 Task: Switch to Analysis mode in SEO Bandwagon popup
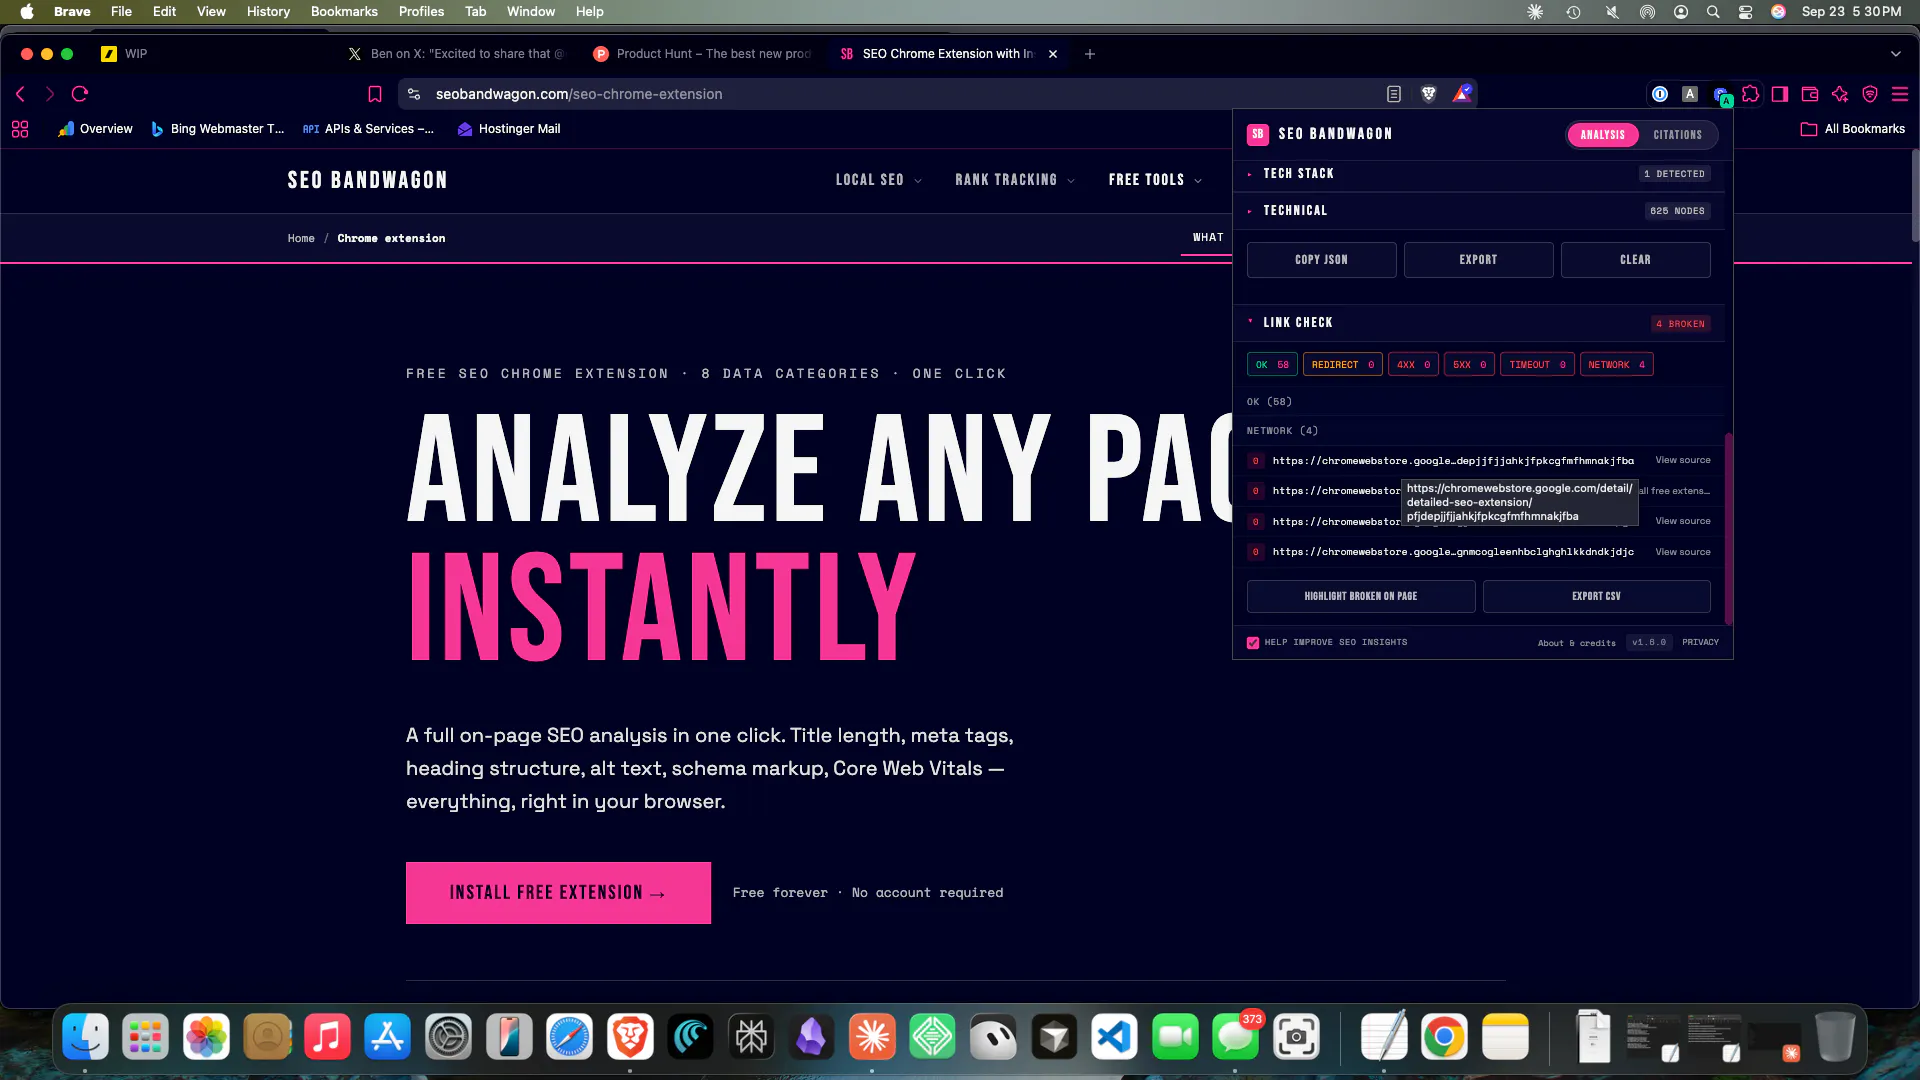point(1603,135)
